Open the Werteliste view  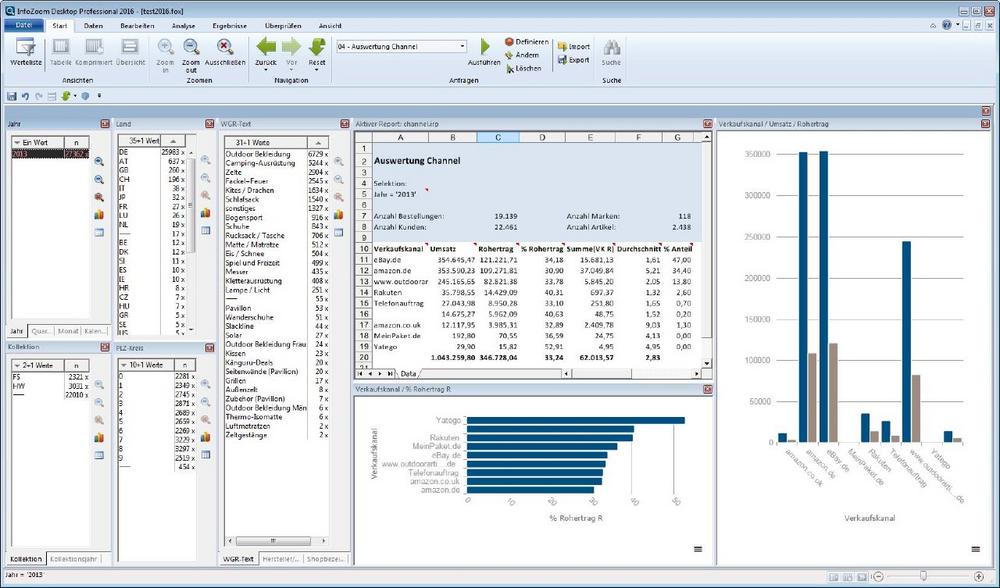point(26,52)
